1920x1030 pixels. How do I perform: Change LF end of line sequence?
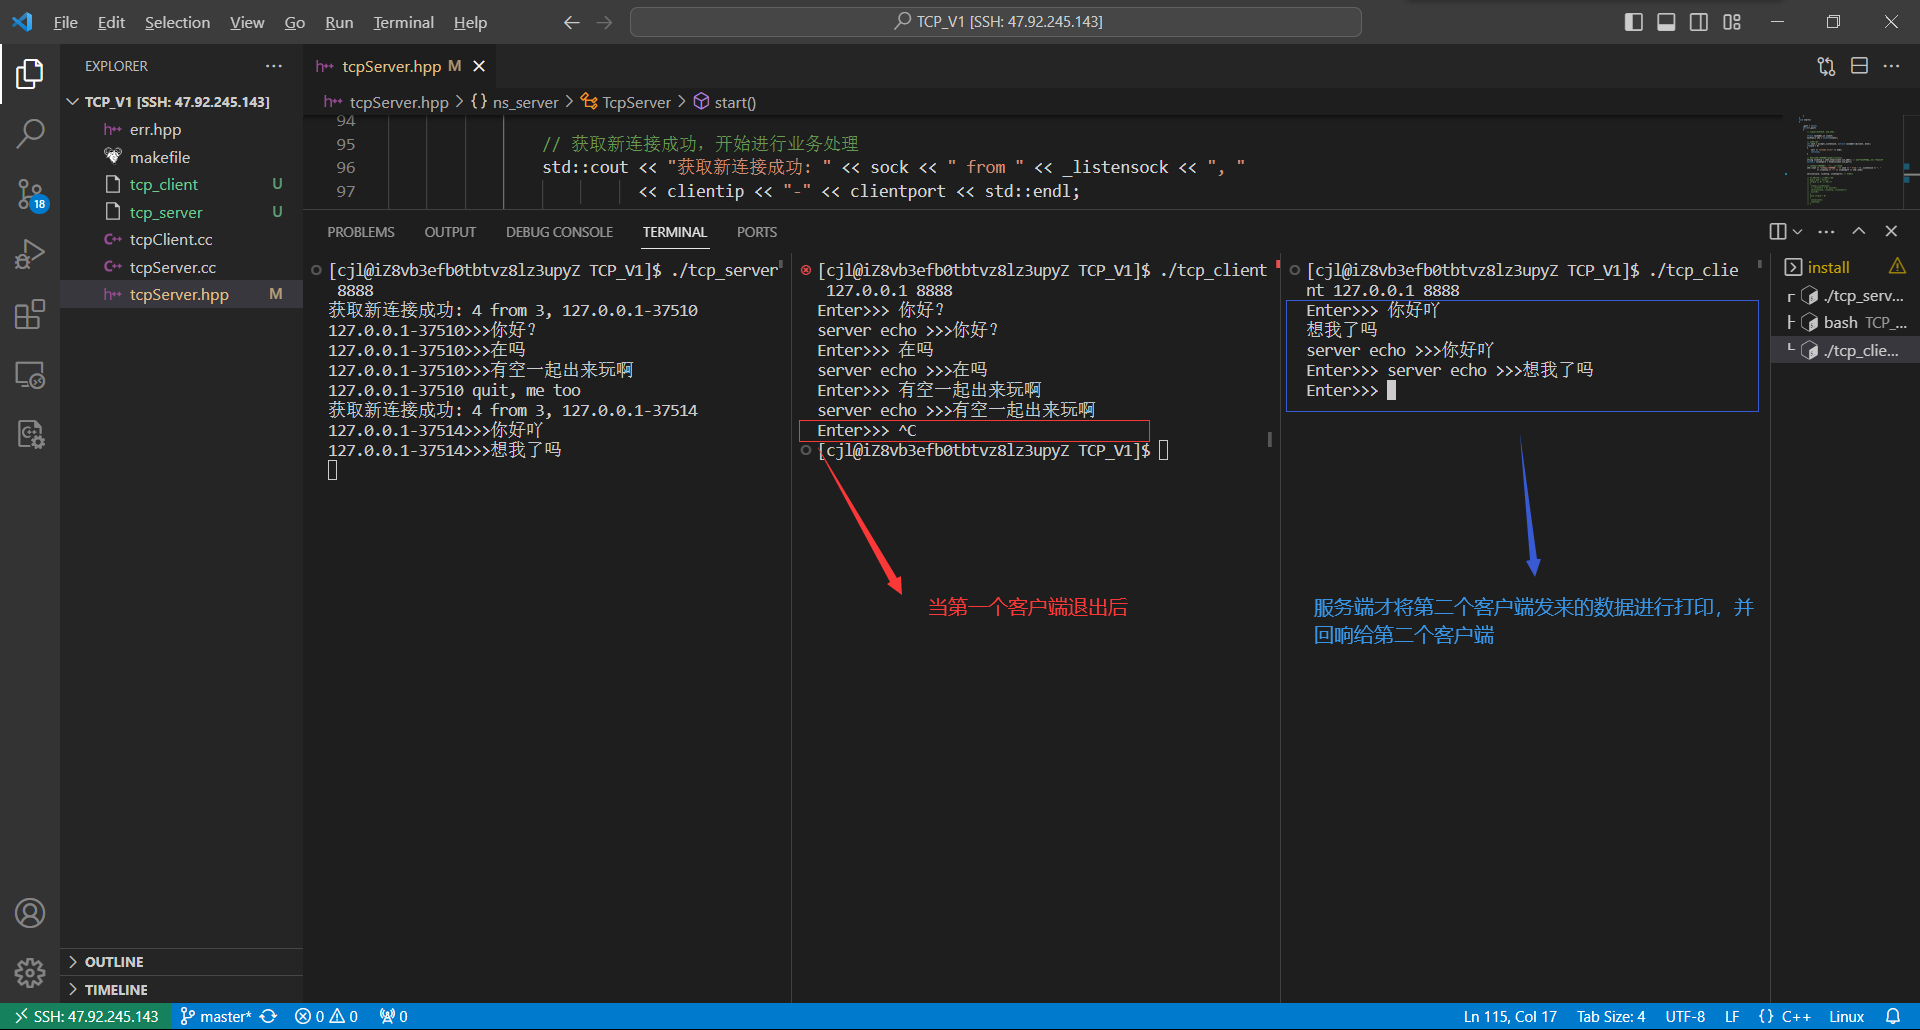(1732, 1016)
